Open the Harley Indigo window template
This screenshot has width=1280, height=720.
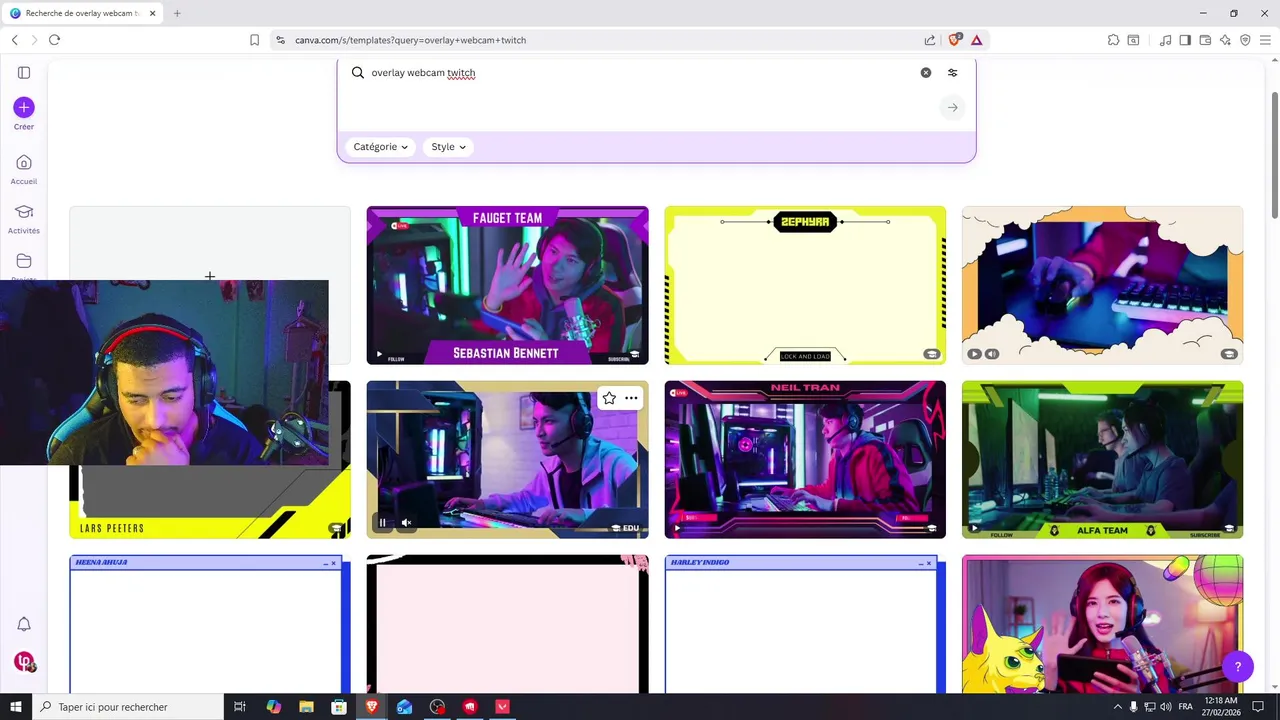(x=805, y=624)
